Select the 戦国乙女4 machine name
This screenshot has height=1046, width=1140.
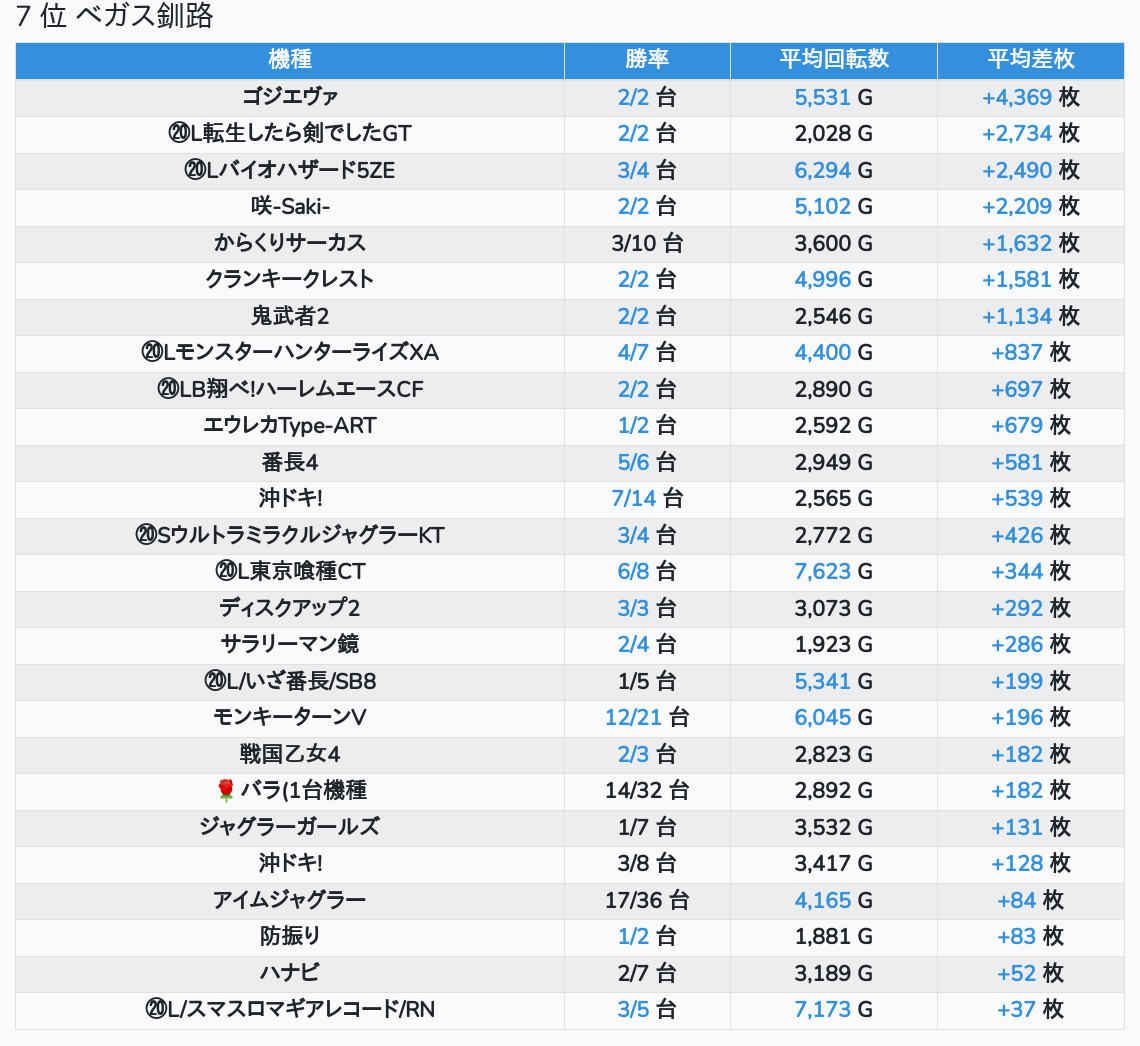coord(289,754)
